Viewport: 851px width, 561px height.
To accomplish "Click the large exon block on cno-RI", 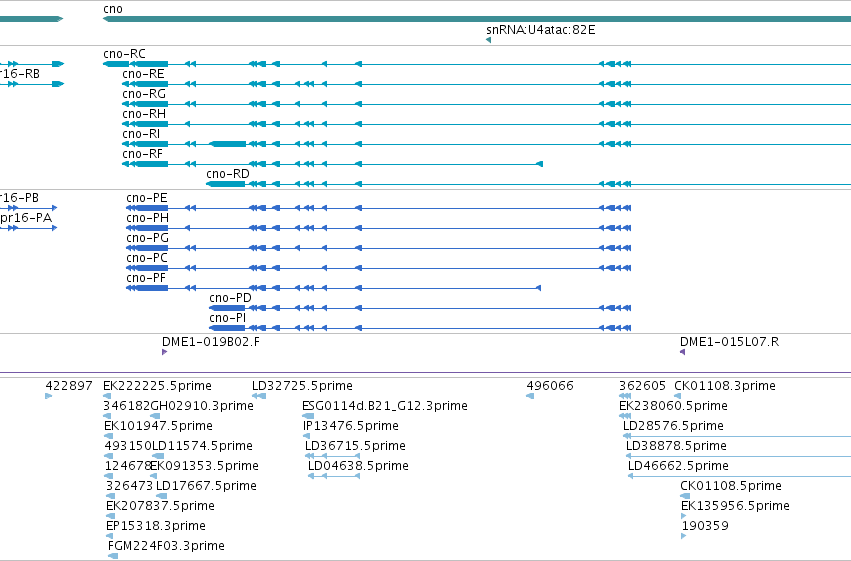I will 228,144.
